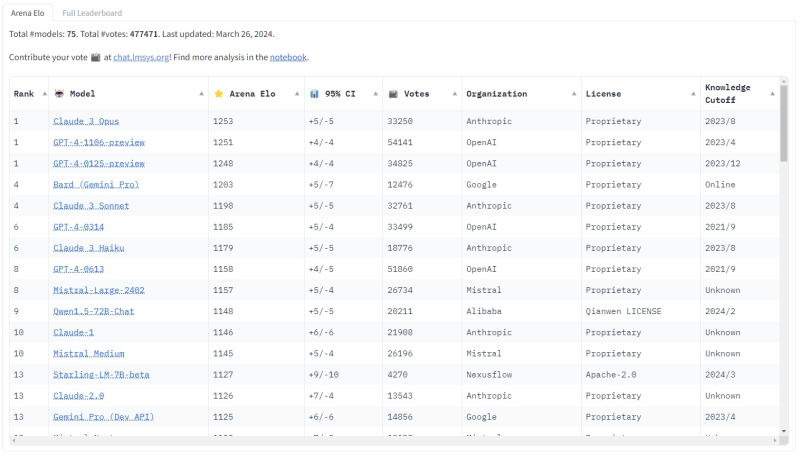The height and width of the screenshot is (455, 800).
Task: Open Bard (Gemini Pro) model page
Action: 96,184
